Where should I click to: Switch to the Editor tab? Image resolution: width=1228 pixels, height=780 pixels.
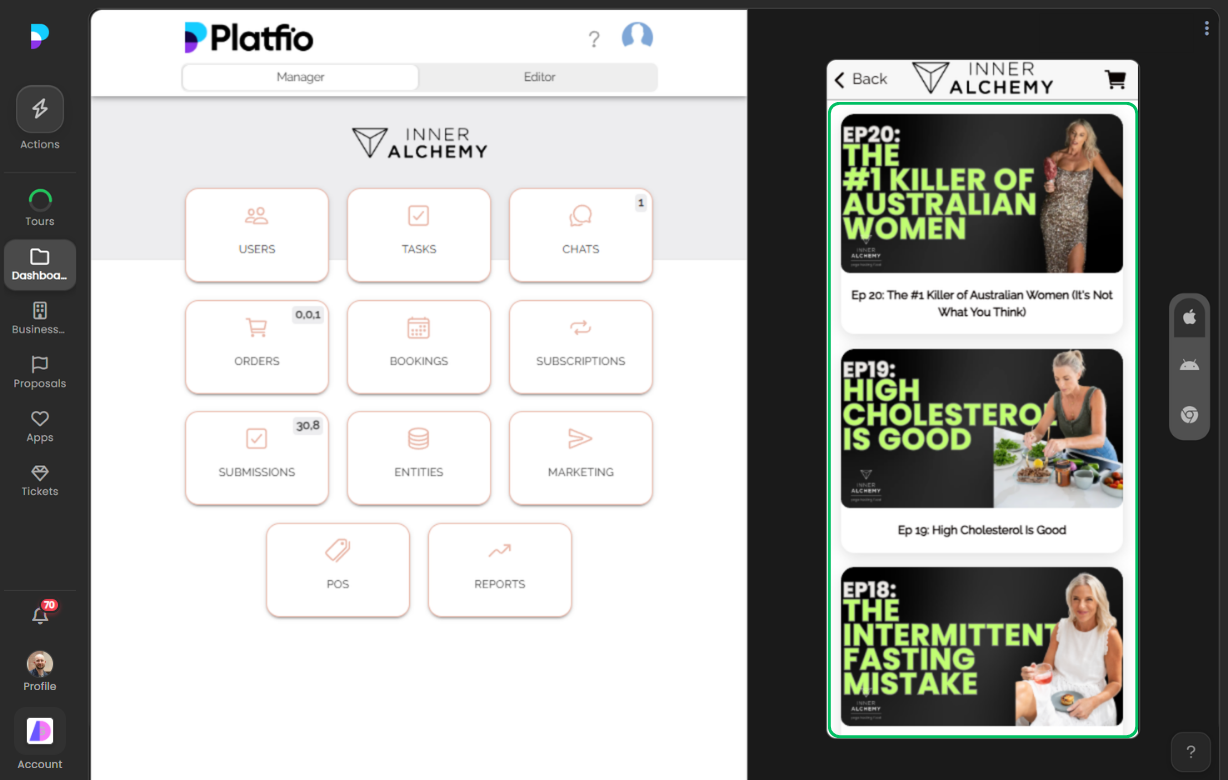pyautogui.click(x=538, y=76)
